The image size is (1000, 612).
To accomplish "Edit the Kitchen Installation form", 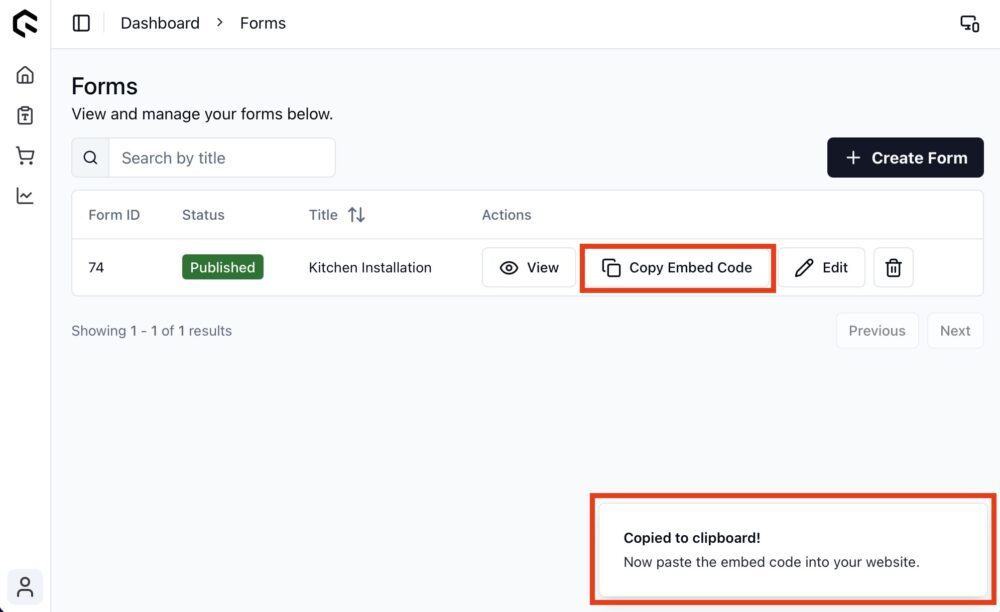I will [x=821, y=267].
